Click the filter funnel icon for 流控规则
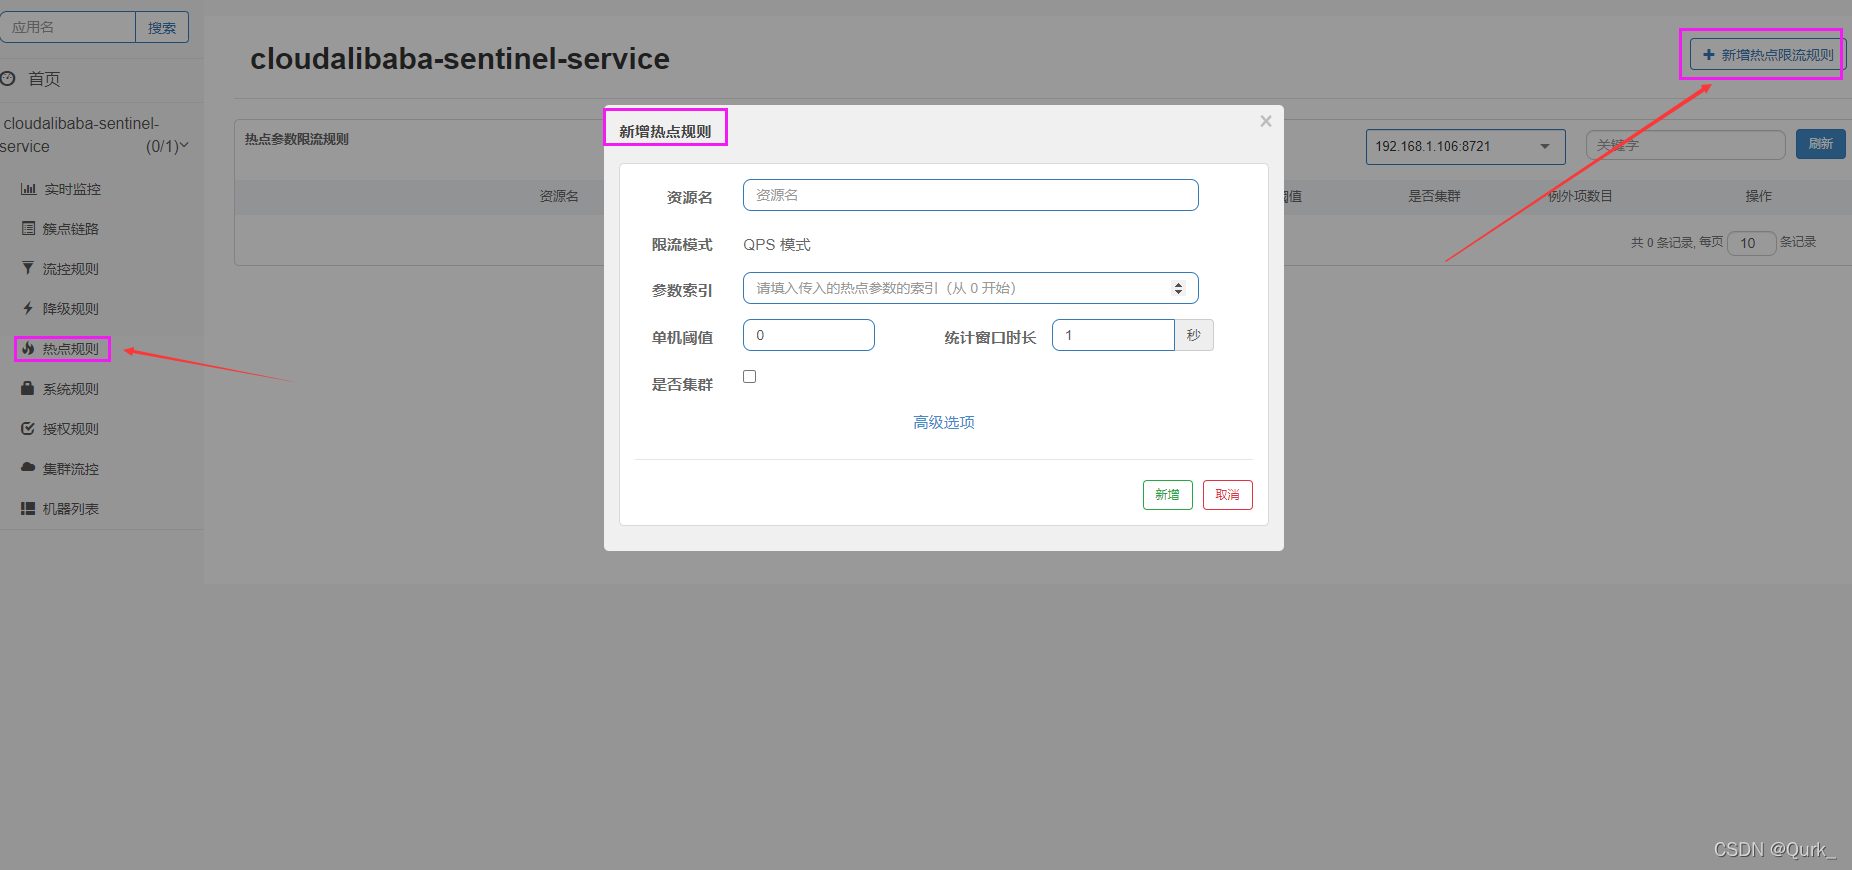1852x870 pixels. pyautogui.click(x=28, y=269)
